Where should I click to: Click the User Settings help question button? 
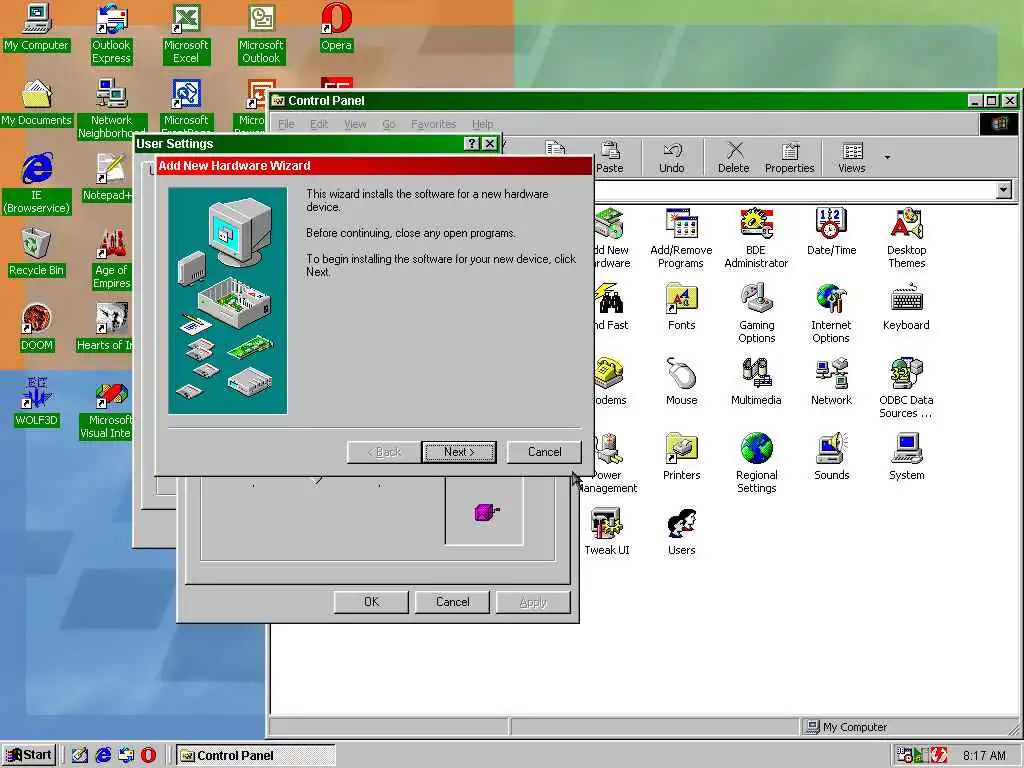(472, 144)
